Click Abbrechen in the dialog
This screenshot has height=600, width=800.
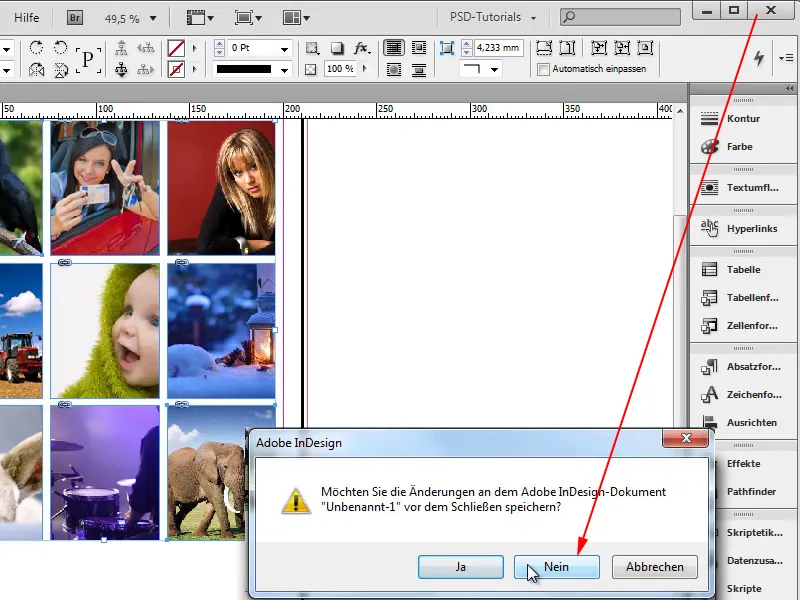pyautogui.click(x=655, y=567)
